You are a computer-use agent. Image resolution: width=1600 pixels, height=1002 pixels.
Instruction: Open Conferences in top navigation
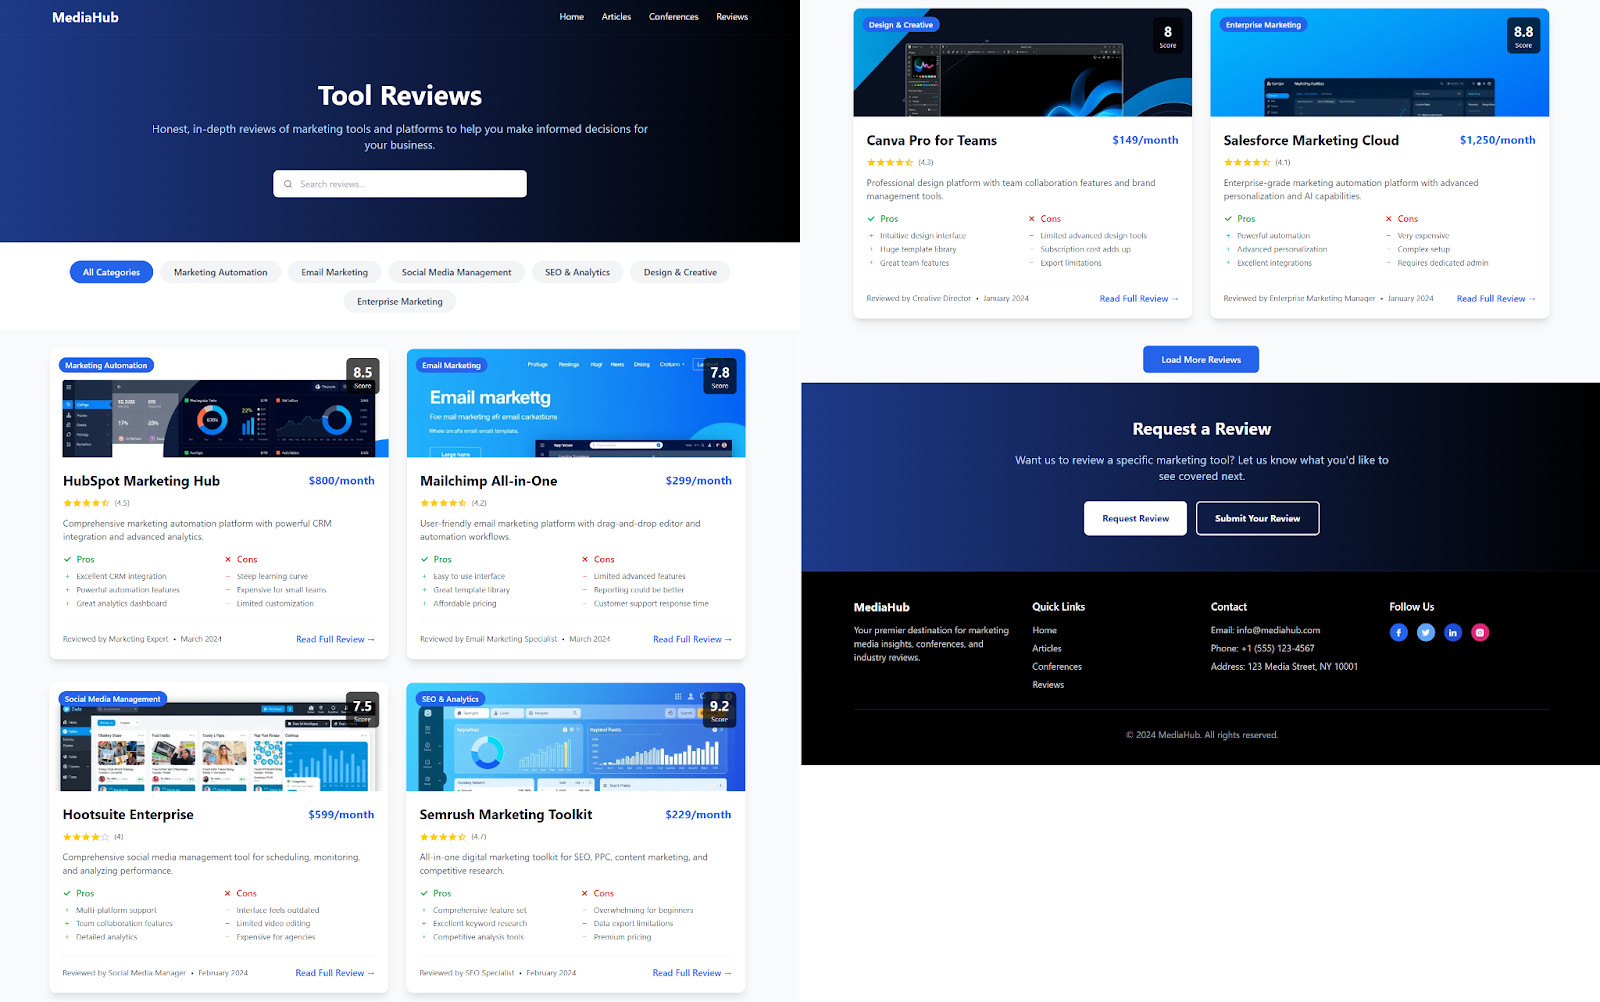(x=673, y=17)
